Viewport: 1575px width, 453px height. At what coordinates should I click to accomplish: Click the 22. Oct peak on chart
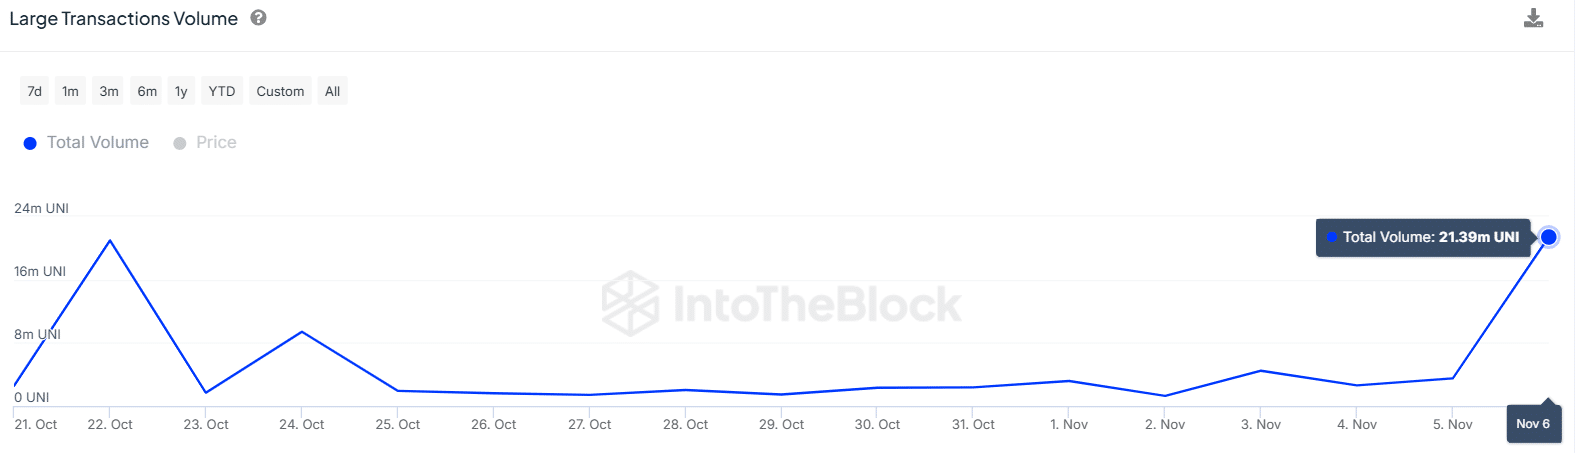[x=110, y=240]
